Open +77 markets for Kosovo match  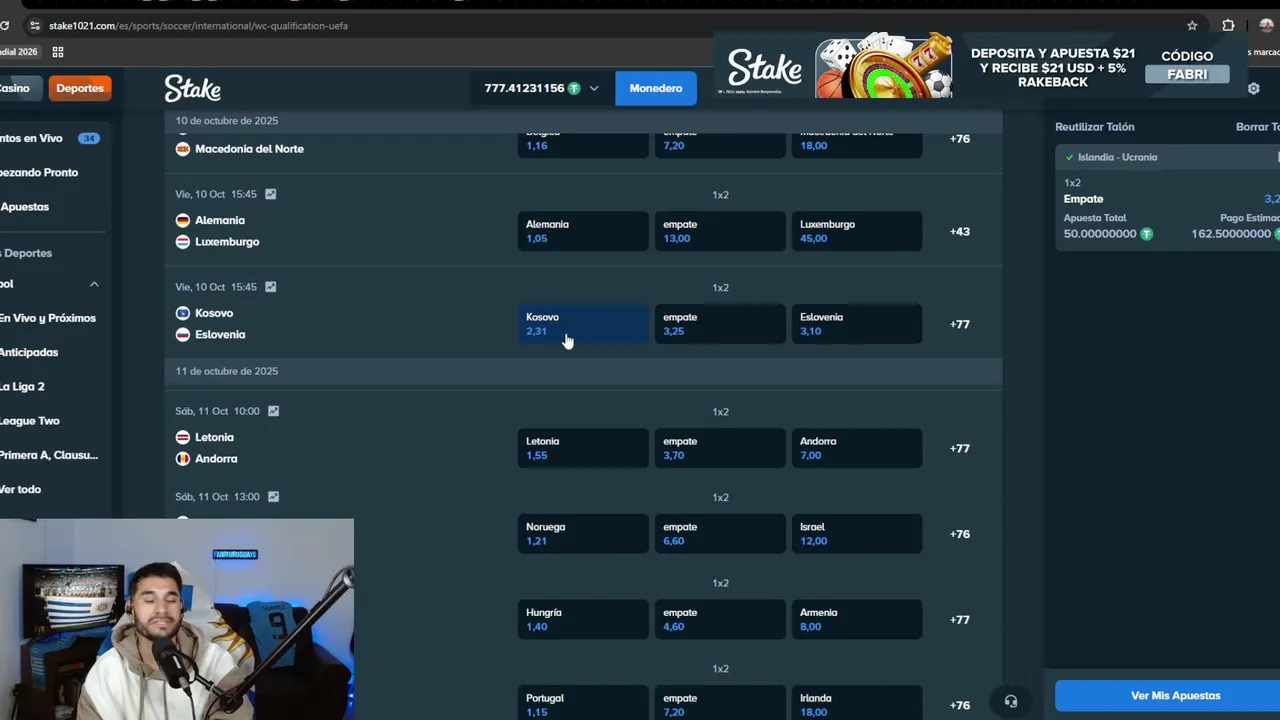point(960,324)
